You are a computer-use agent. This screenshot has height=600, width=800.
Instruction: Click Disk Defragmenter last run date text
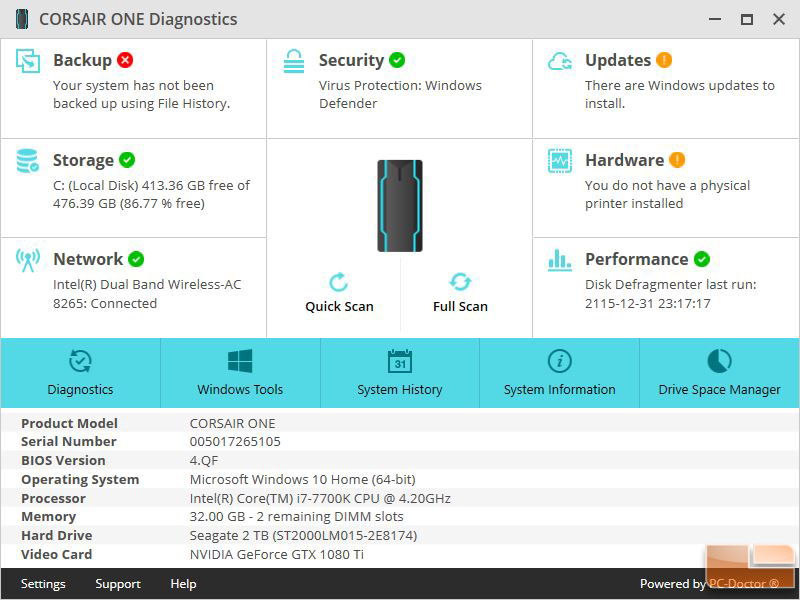670,294
